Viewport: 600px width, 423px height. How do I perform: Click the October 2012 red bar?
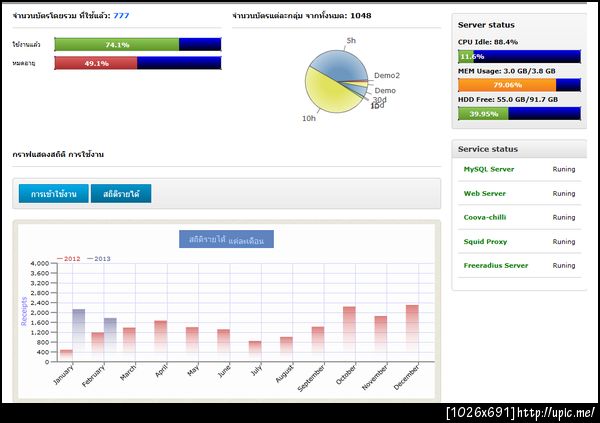[349, 334]
